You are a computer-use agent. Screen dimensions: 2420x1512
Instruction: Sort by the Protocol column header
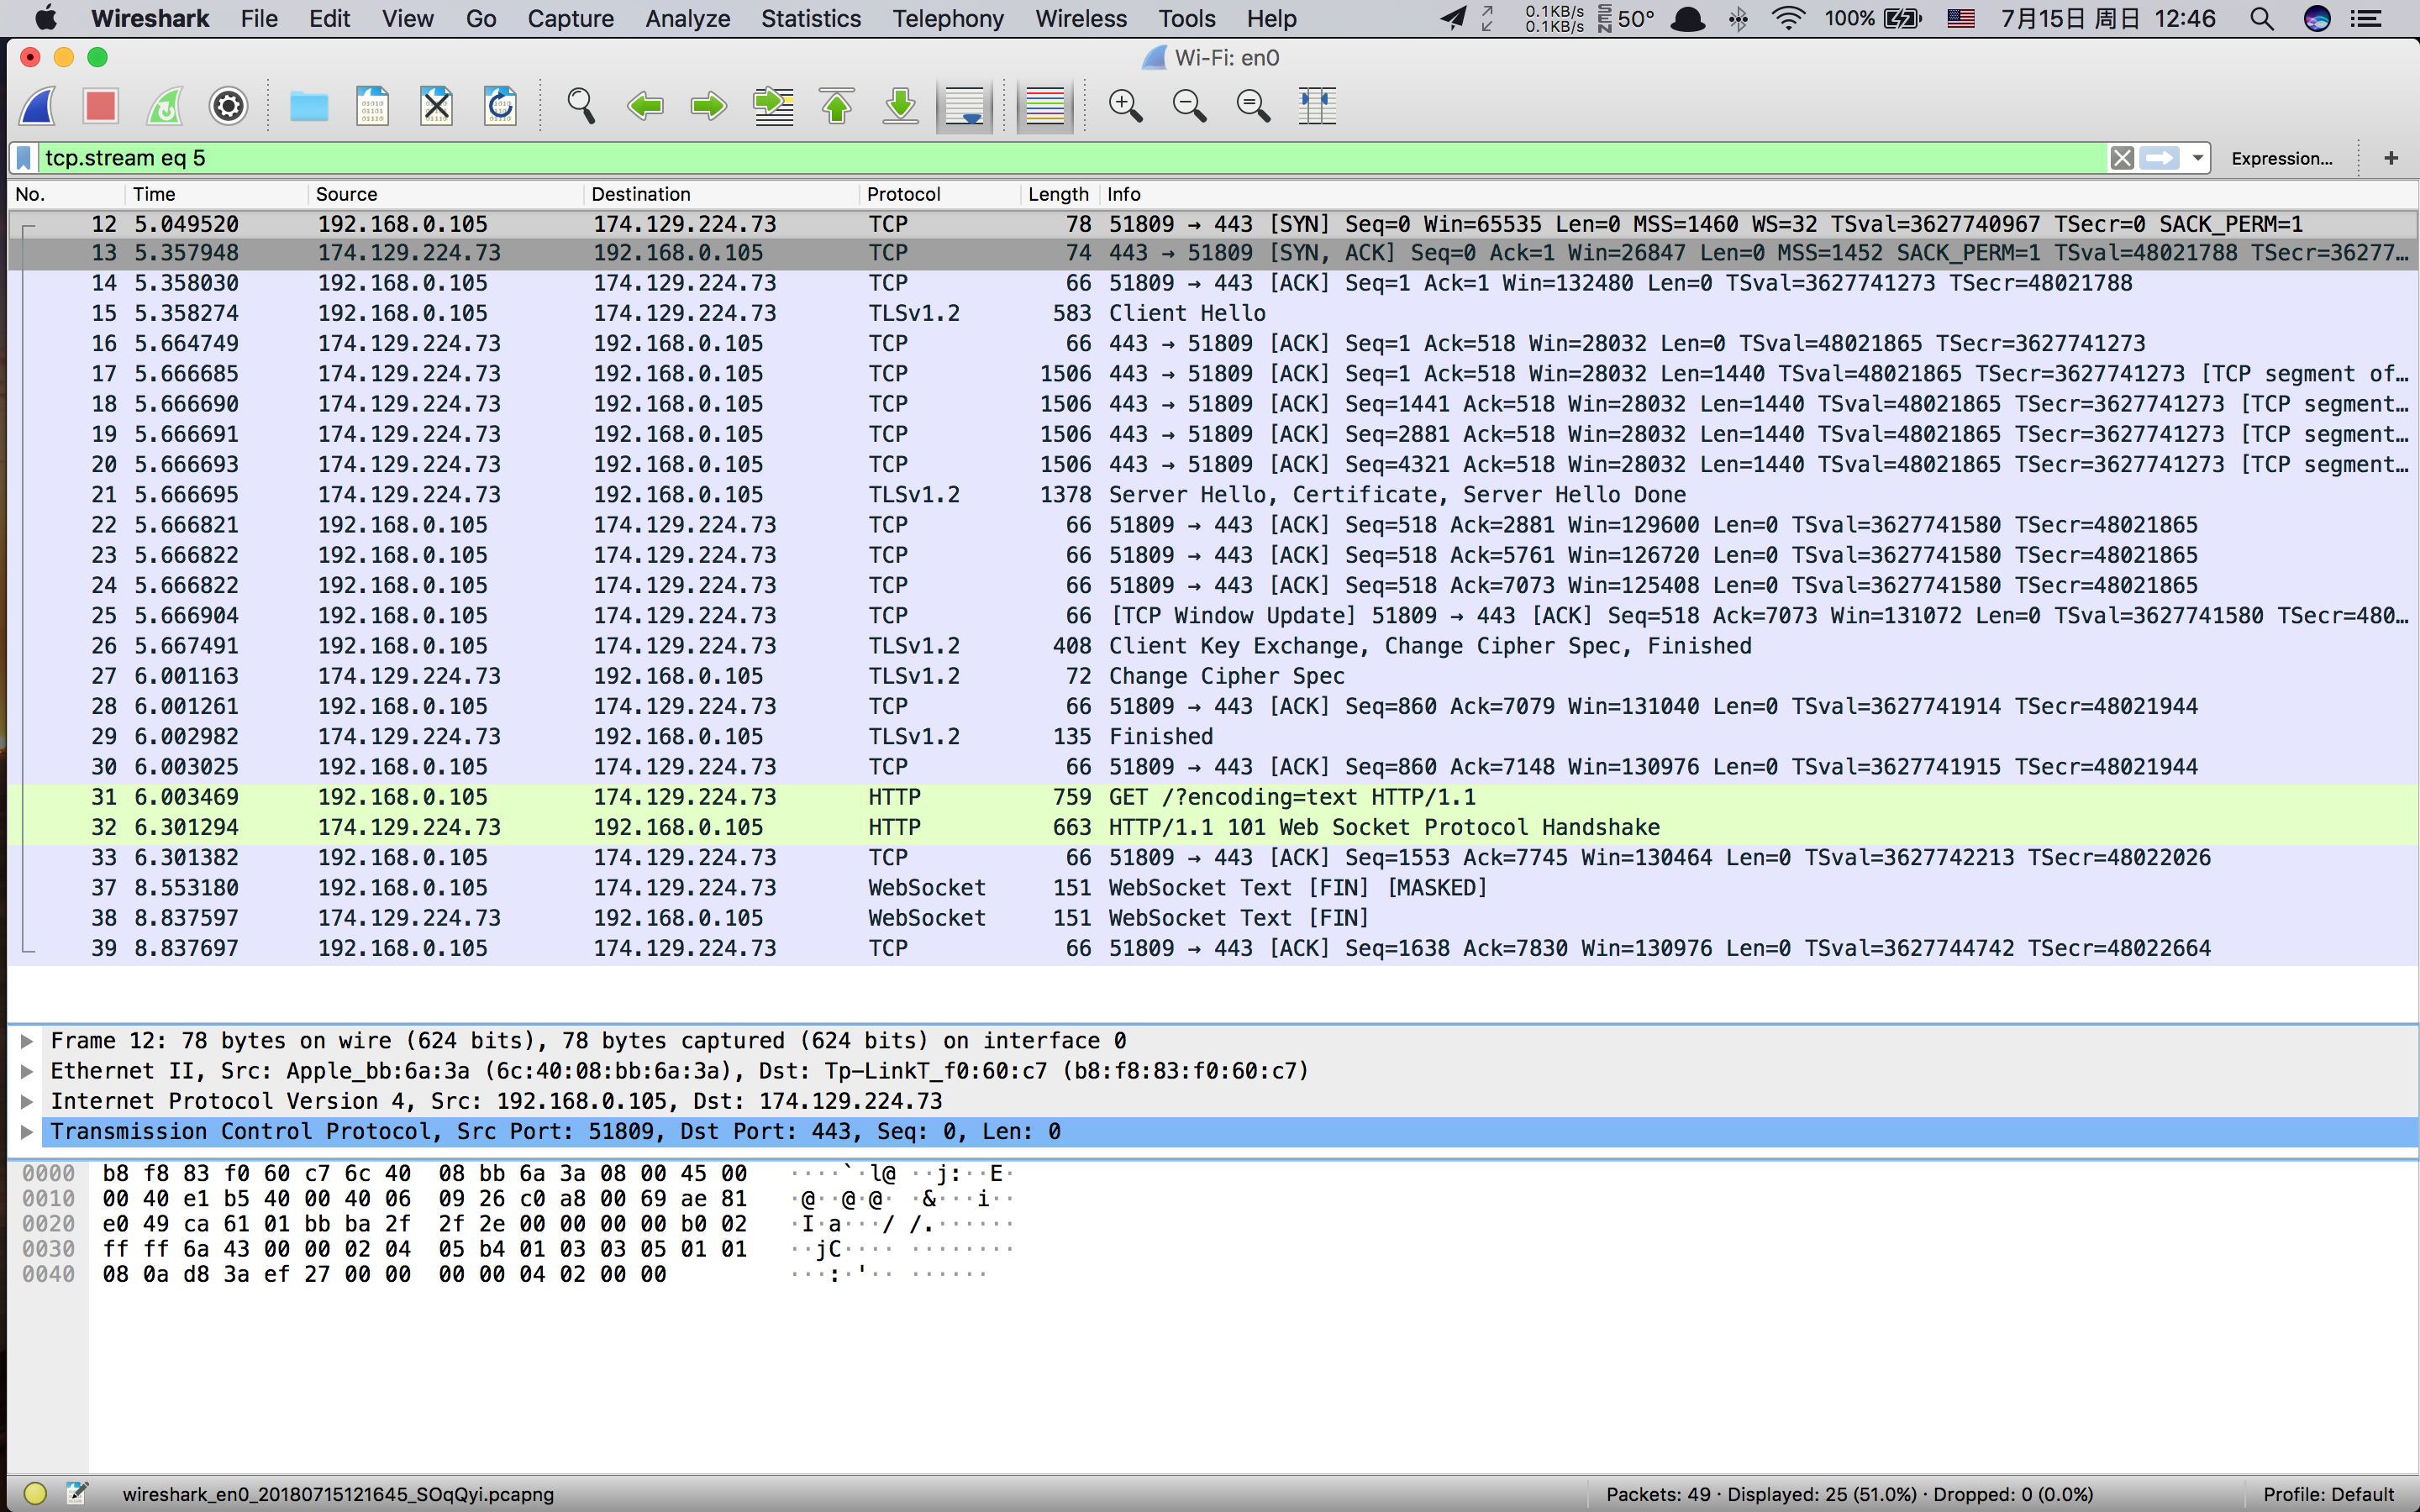point(939,194)
